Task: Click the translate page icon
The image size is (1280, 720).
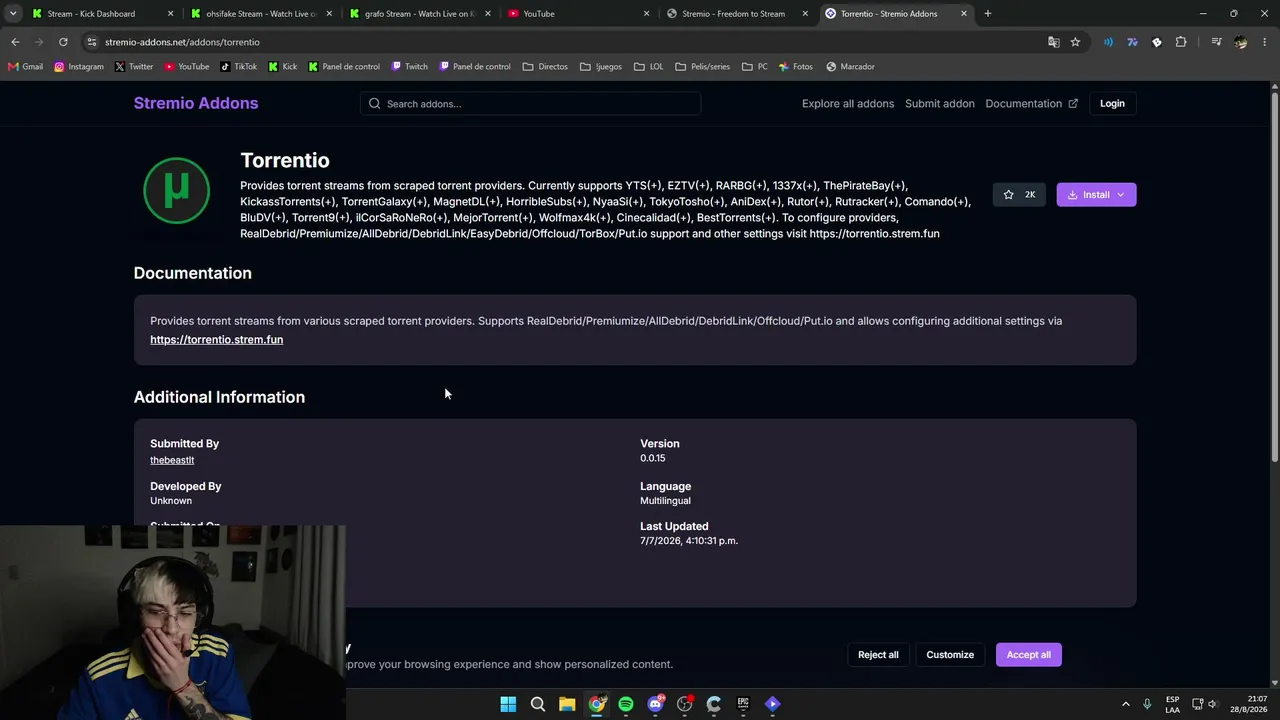Action: coord(1053,42)
